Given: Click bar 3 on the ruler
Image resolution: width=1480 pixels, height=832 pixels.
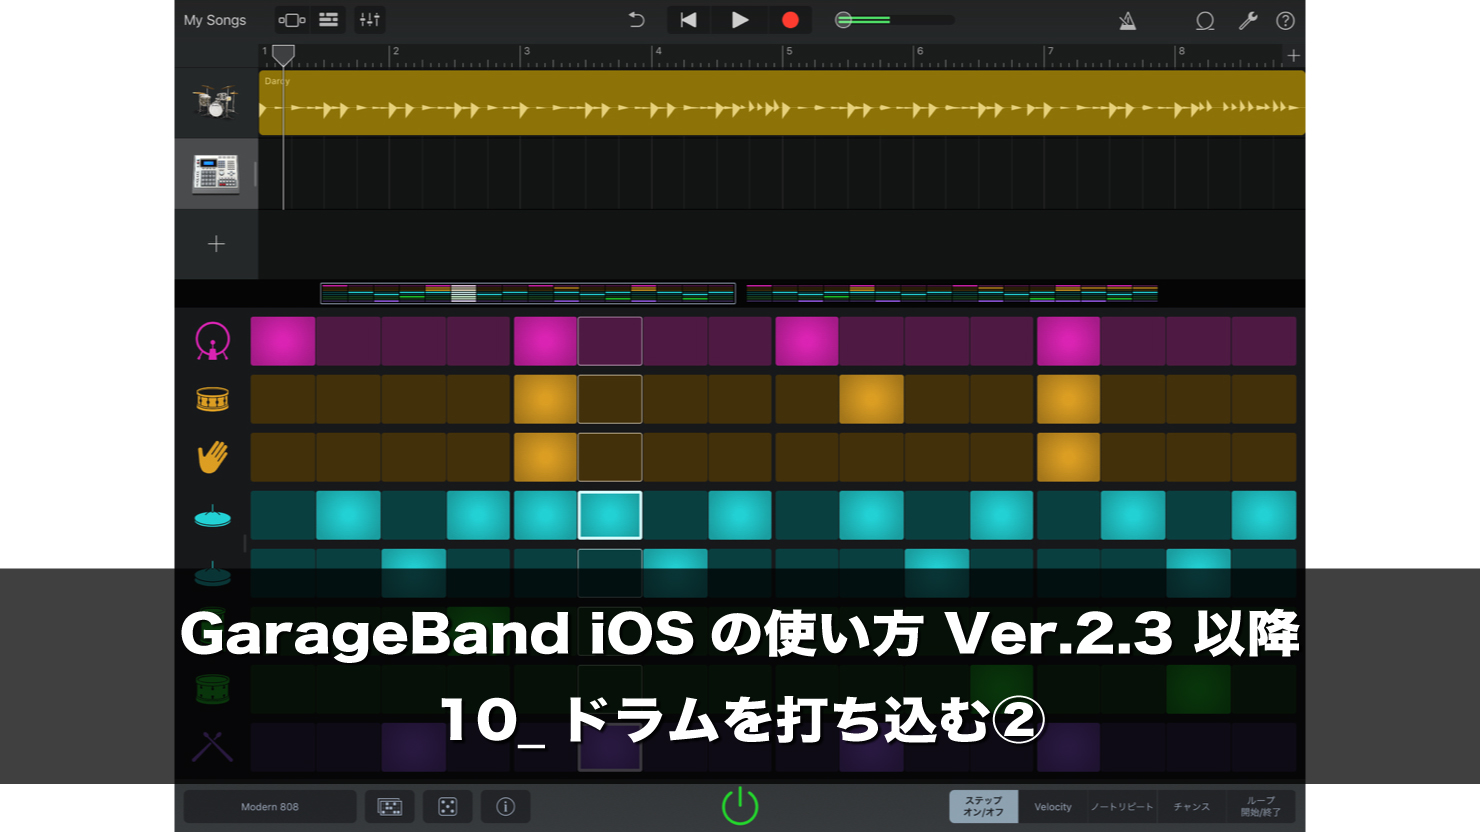Looking at the screenshot, I should coord(527,52).
